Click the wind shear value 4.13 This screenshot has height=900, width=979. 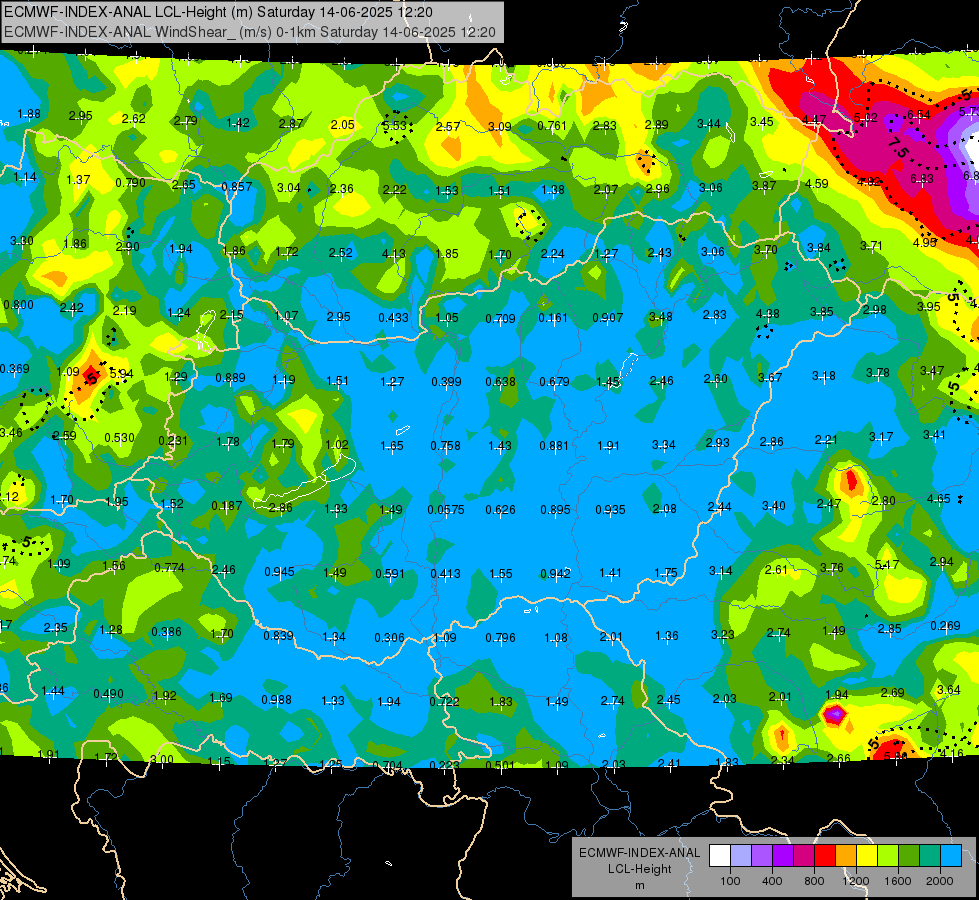click(393, 254)
